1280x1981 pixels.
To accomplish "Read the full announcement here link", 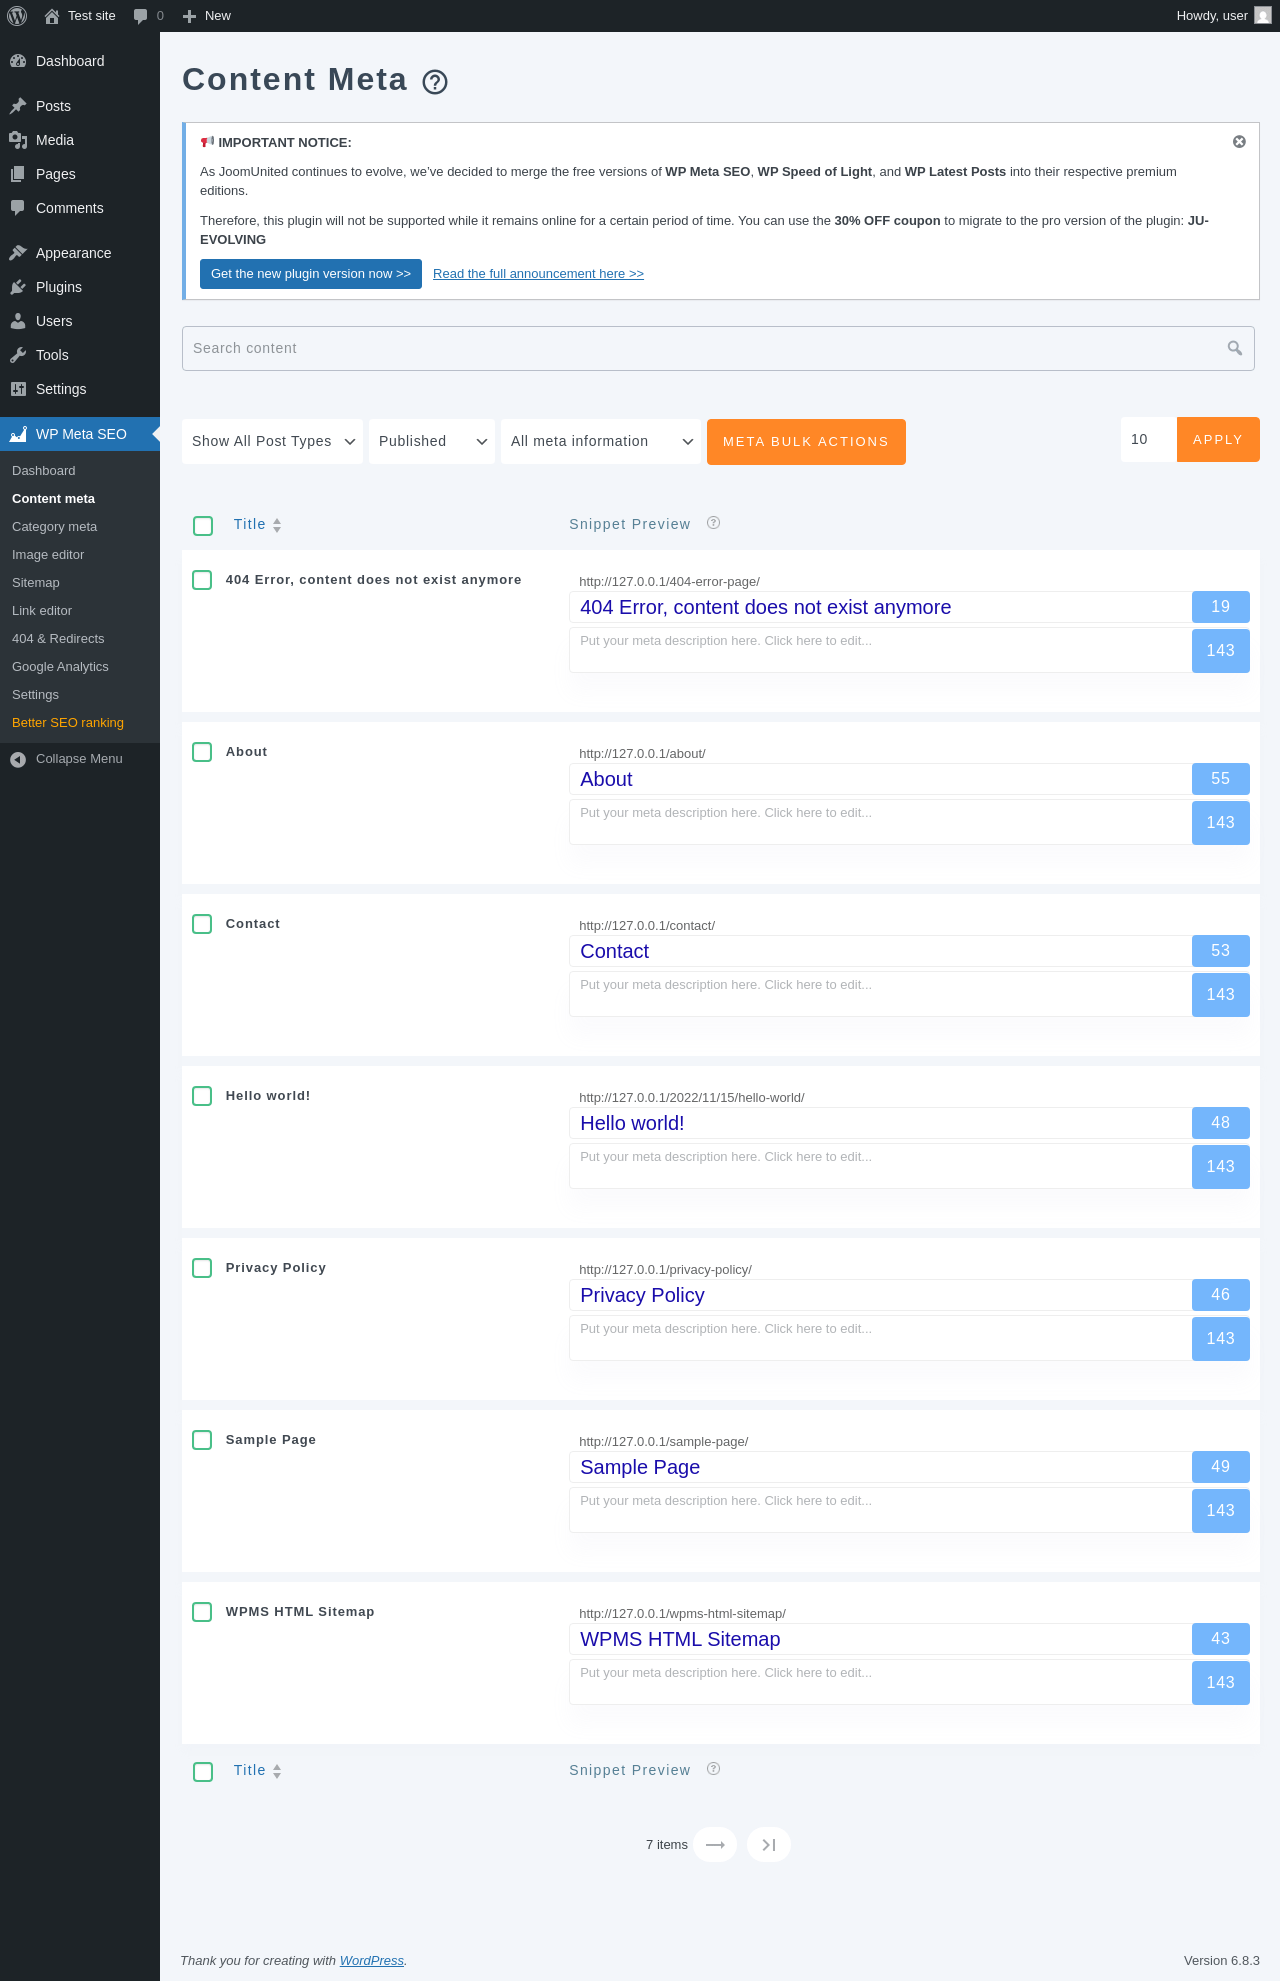I will pyautogui.click(x=538, y=274).
